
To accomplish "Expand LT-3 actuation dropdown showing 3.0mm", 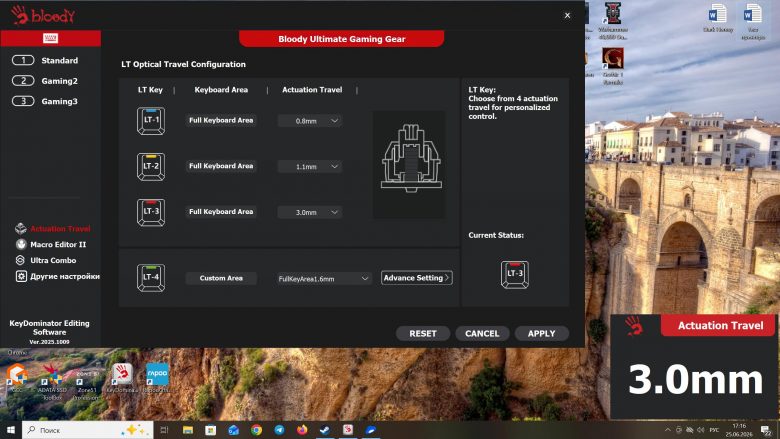I will [x=310, y=212].
